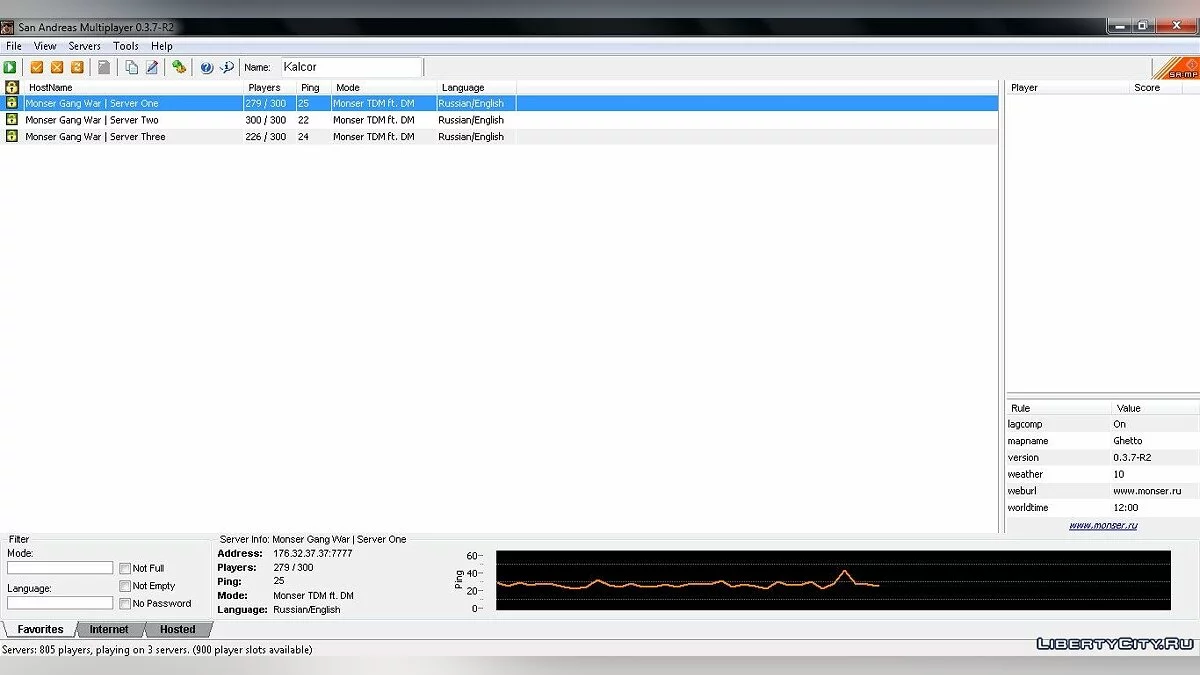Open the www.monser.ru link
This screenshot has height=675, width=1200.
(1102, 525)
